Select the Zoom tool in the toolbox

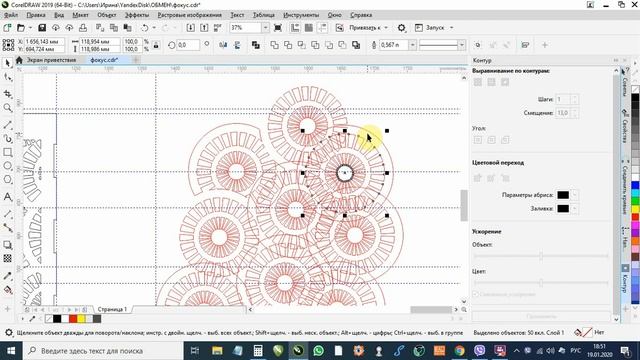click(x=7, y=108)
